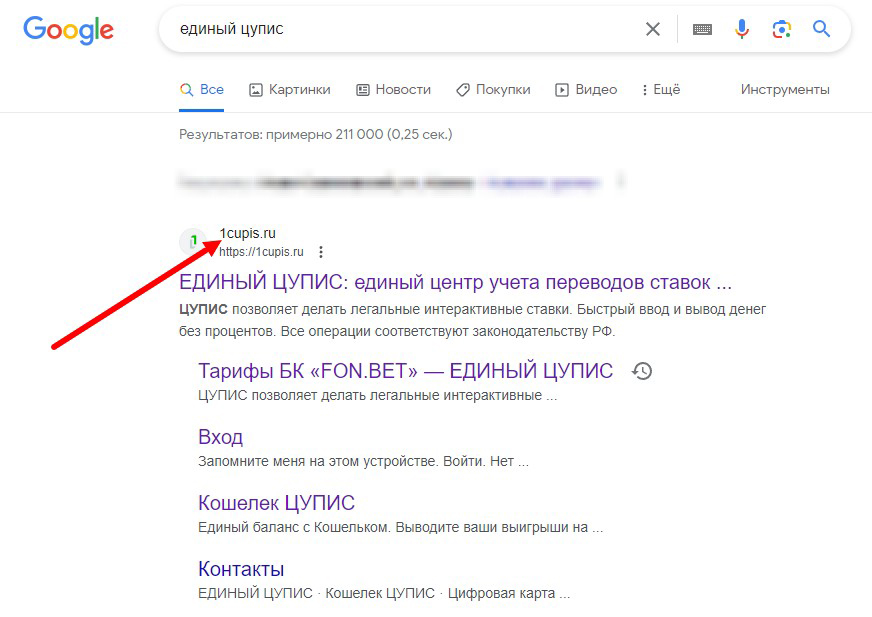Click the 1cupis.ru site name
The image size is (872, 617).
click(x=247, y=233)
